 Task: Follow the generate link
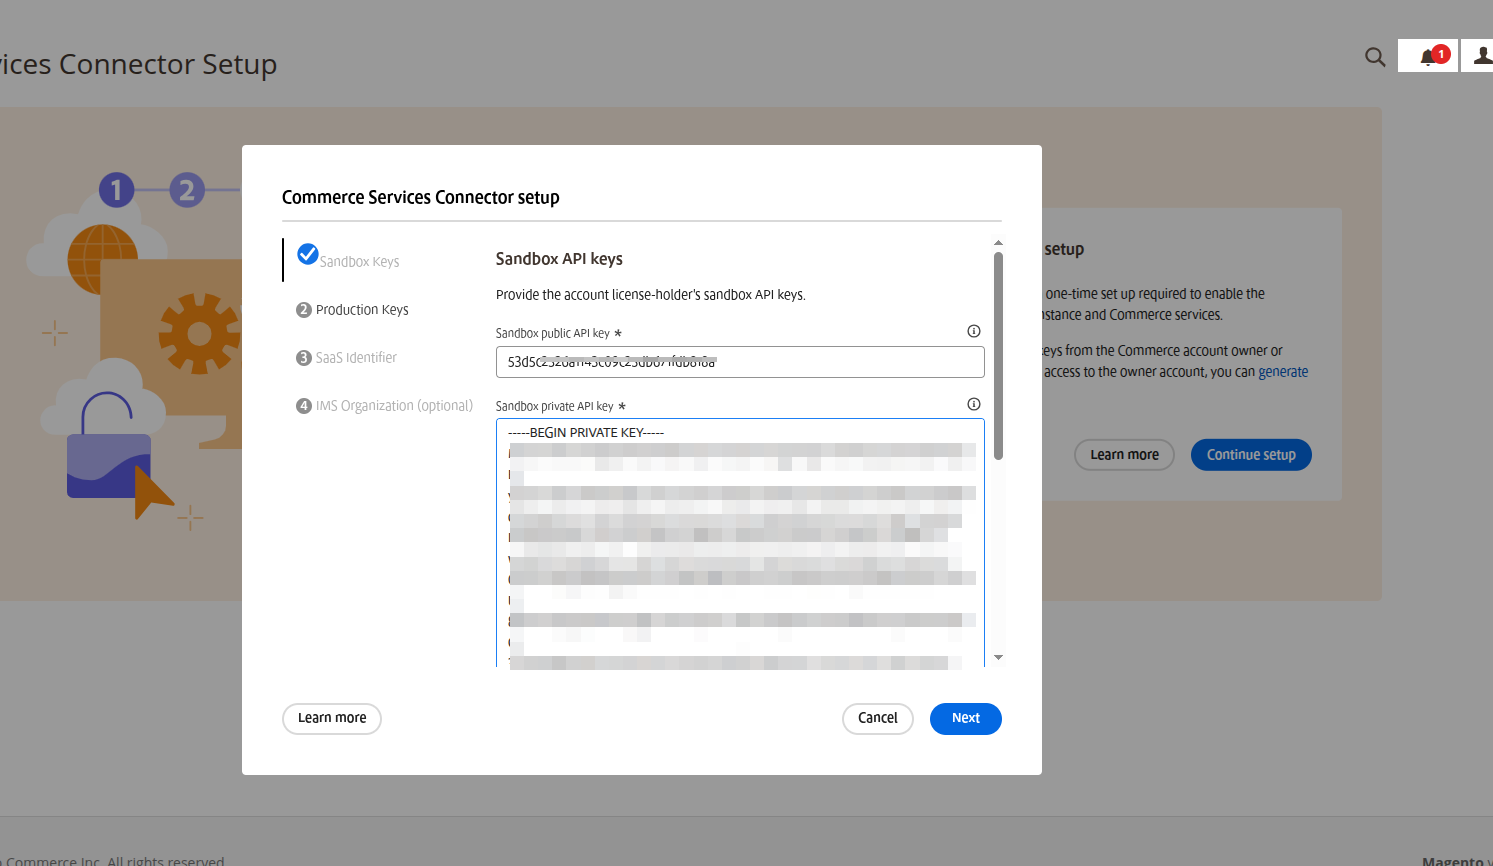(x=1283, y=372)
